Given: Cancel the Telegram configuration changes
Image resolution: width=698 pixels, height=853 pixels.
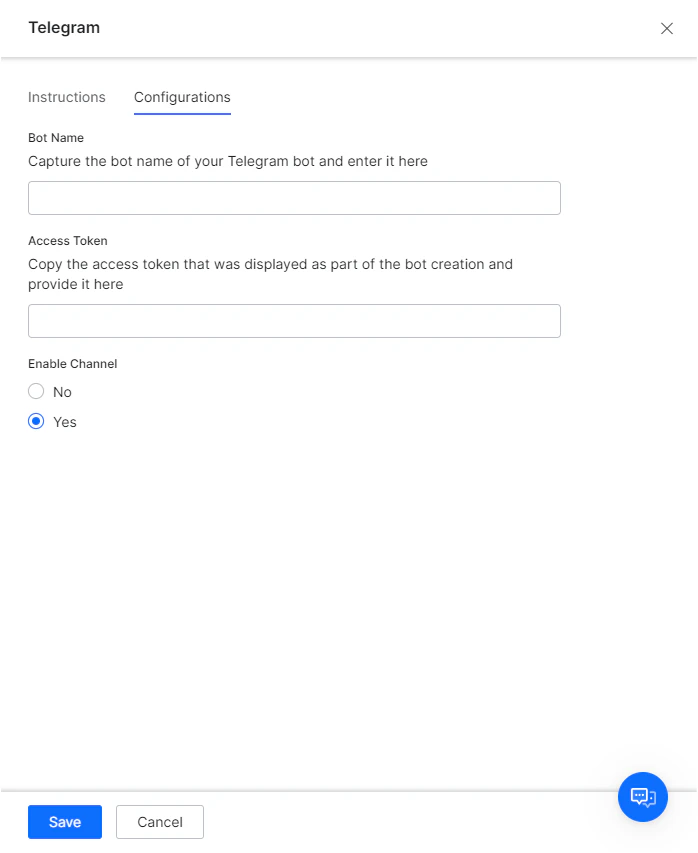Looking at the screenshot, I should tap(159, 821).
